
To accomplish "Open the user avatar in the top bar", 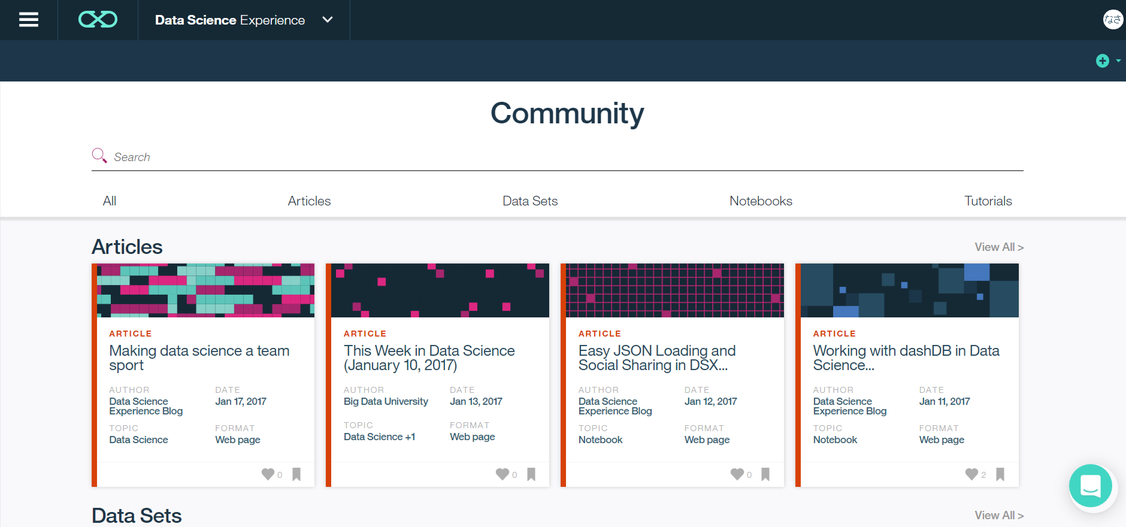I will [1112, 20].
